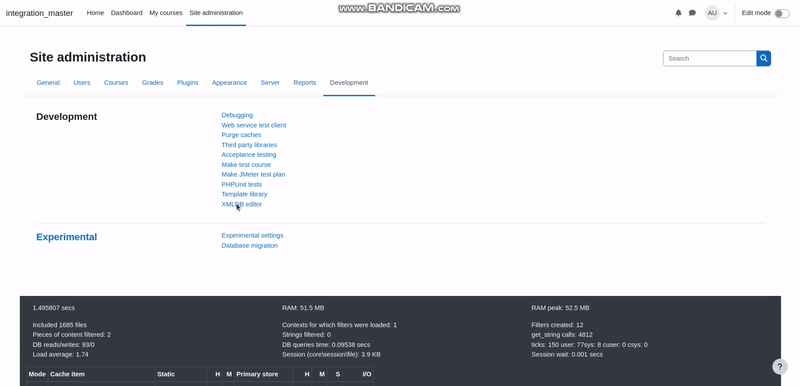Open the messaging chat bubble icon
This screenshot has height=386, width=800.
tap(692, 13)
